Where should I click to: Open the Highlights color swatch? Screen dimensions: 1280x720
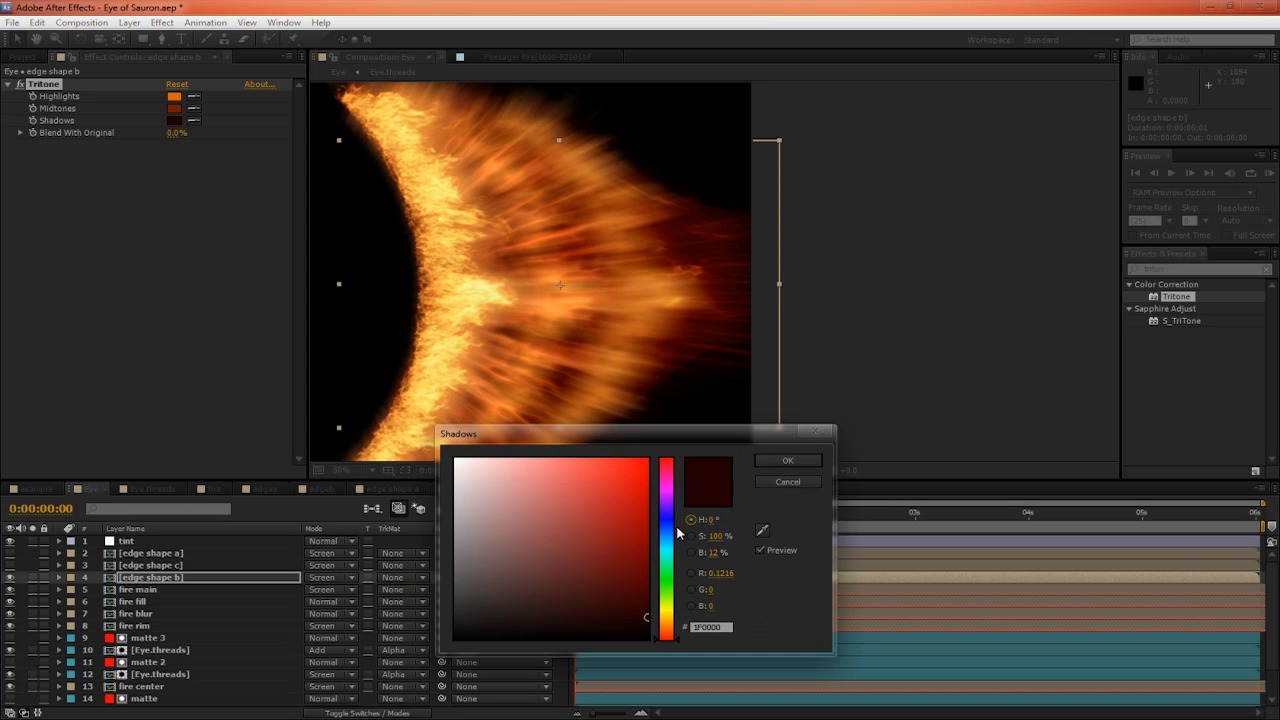pos(174,96)
